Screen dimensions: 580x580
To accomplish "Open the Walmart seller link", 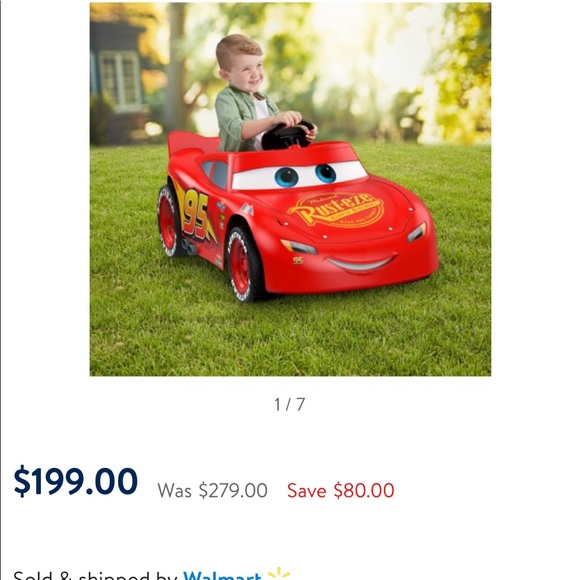I will 223,575.
